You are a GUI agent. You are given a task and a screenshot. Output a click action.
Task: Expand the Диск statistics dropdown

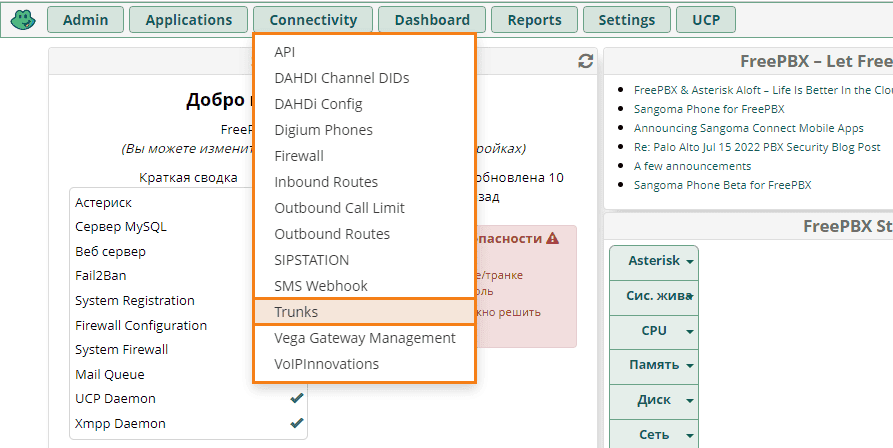[654, 401]
